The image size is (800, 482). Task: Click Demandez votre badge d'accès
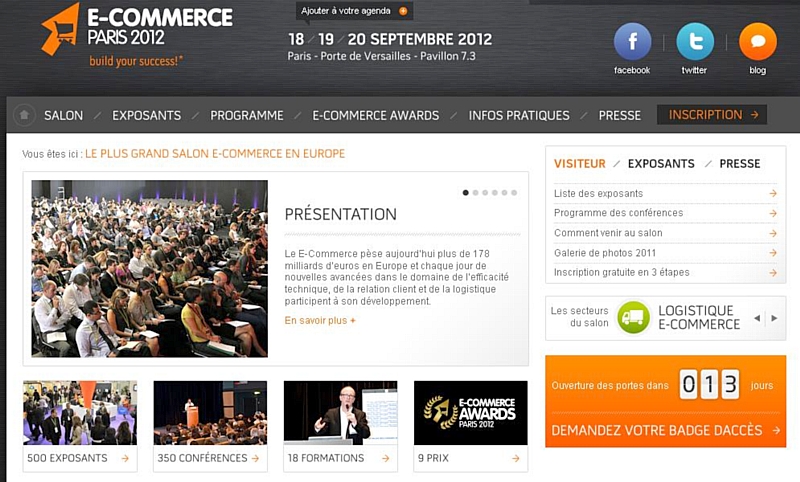click(665, 430)
